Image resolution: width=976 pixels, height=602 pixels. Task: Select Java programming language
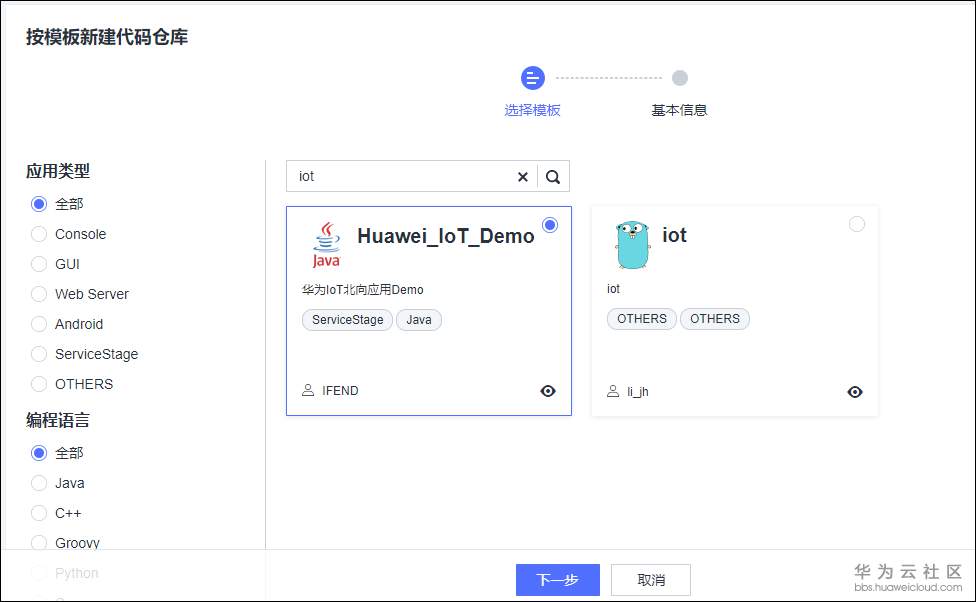tap(39, 483)
